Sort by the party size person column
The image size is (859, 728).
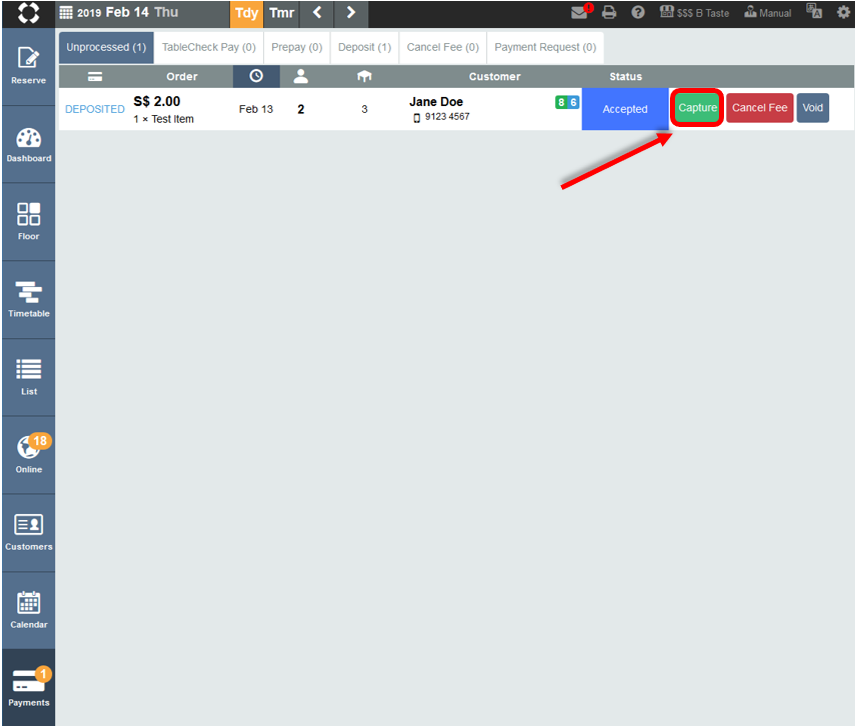(300, 76)
